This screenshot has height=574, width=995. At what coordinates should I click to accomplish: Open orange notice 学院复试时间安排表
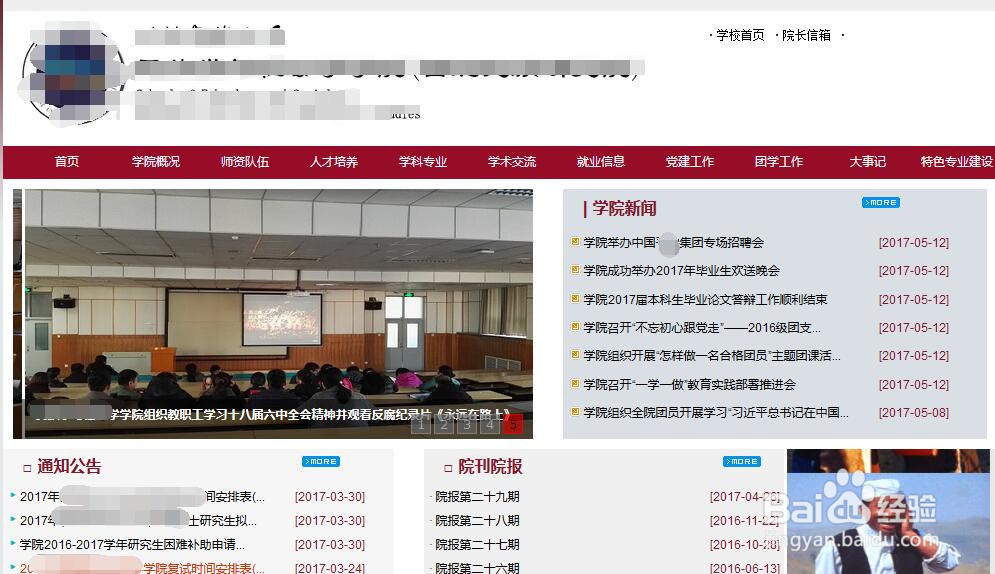(142, 568)
